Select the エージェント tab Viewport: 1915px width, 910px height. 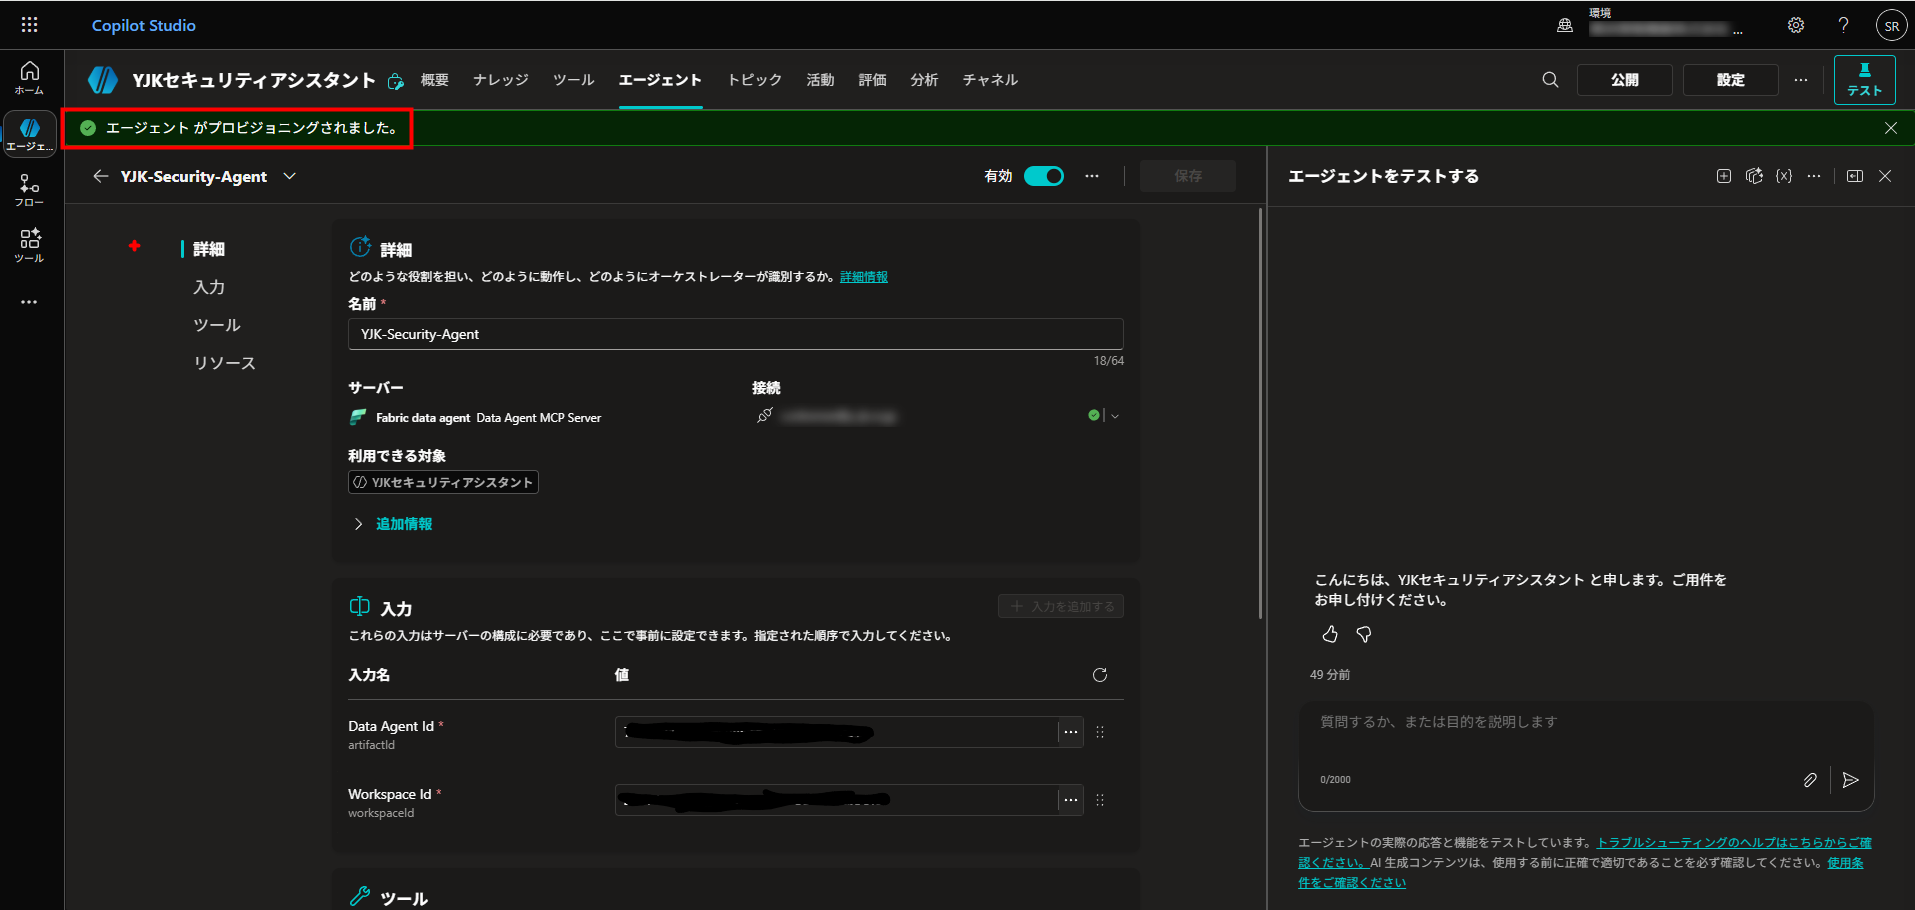pyautogui.click(x=660, y=80)
